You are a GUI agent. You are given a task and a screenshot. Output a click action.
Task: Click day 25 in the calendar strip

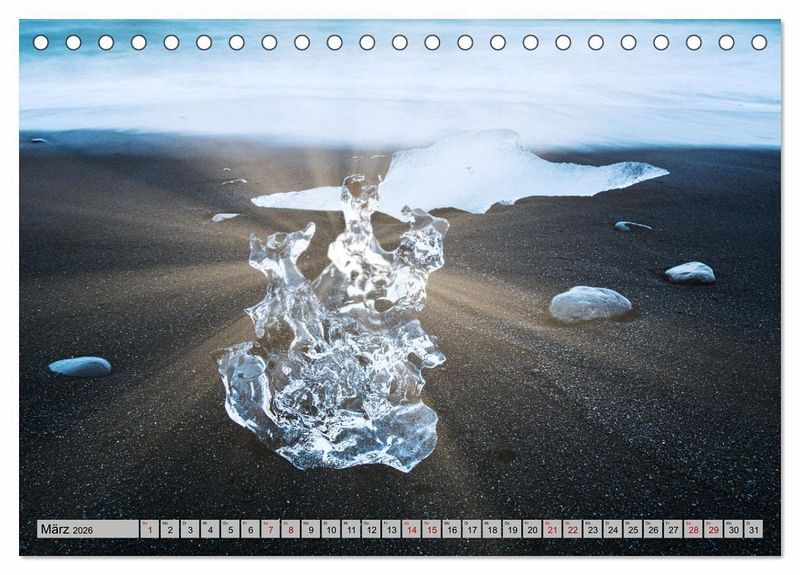click(x=633, y=529)
